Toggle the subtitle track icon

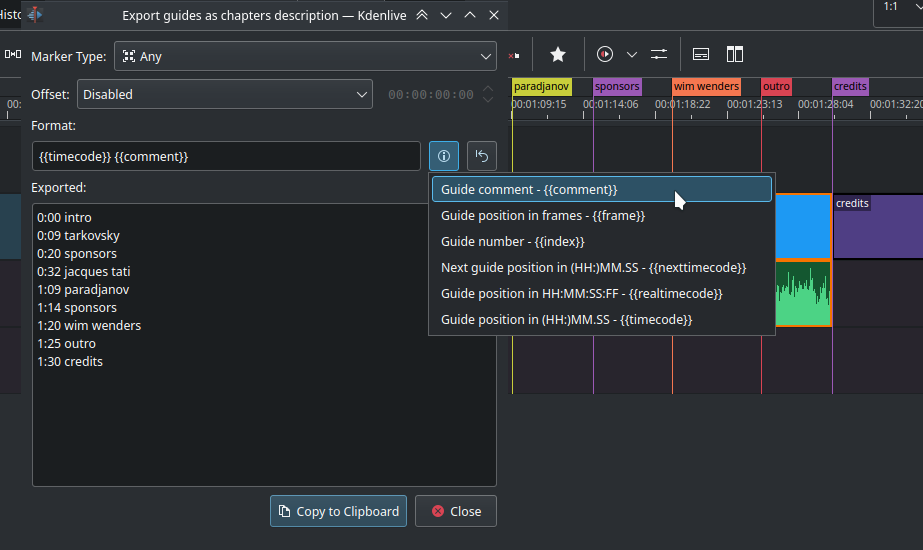tap(702, 55)
